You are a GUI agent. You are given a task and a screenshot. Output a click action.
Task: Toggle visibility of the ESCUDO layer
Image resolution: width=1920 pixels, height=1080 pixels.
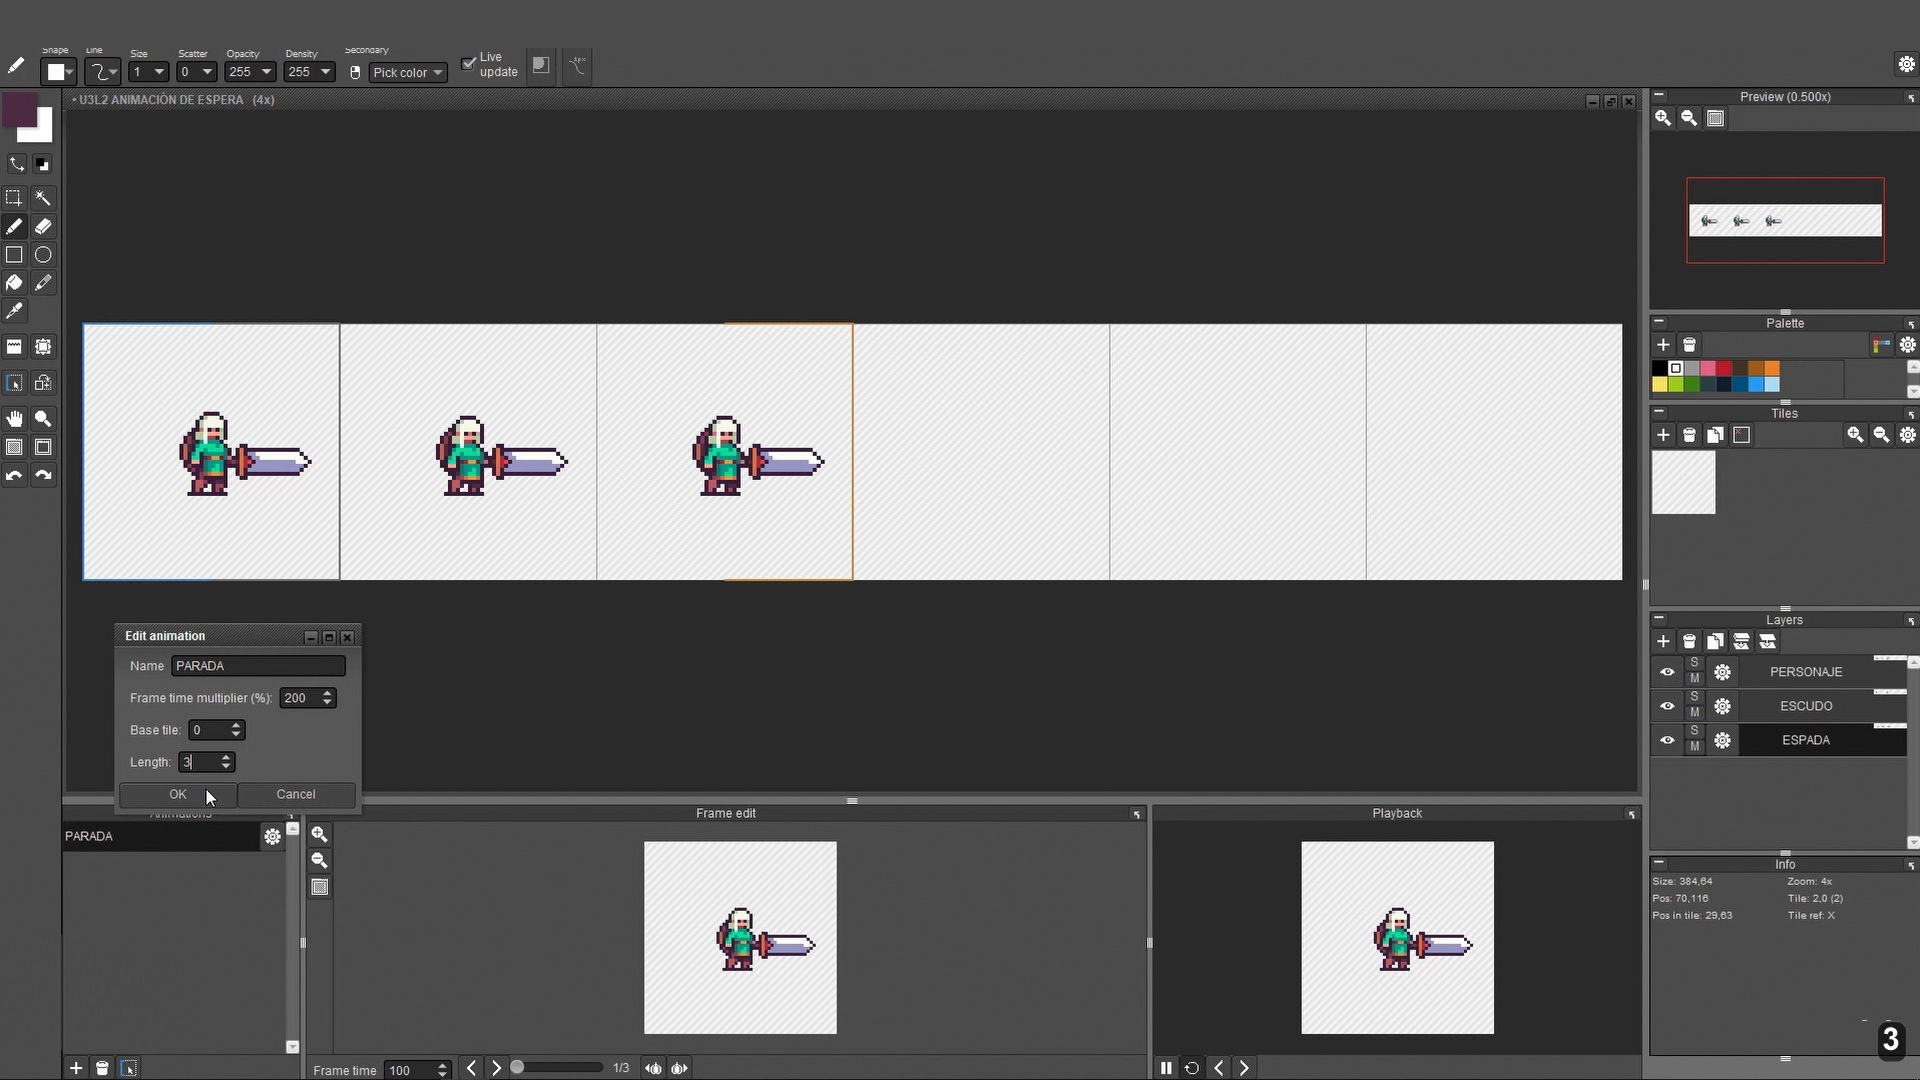(1667, 706)
